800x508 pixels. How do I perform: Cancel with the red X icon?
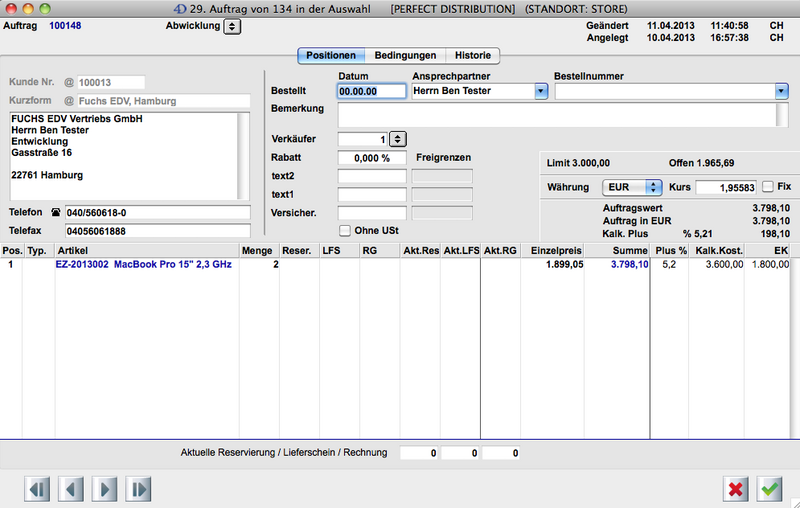point(736,489)
